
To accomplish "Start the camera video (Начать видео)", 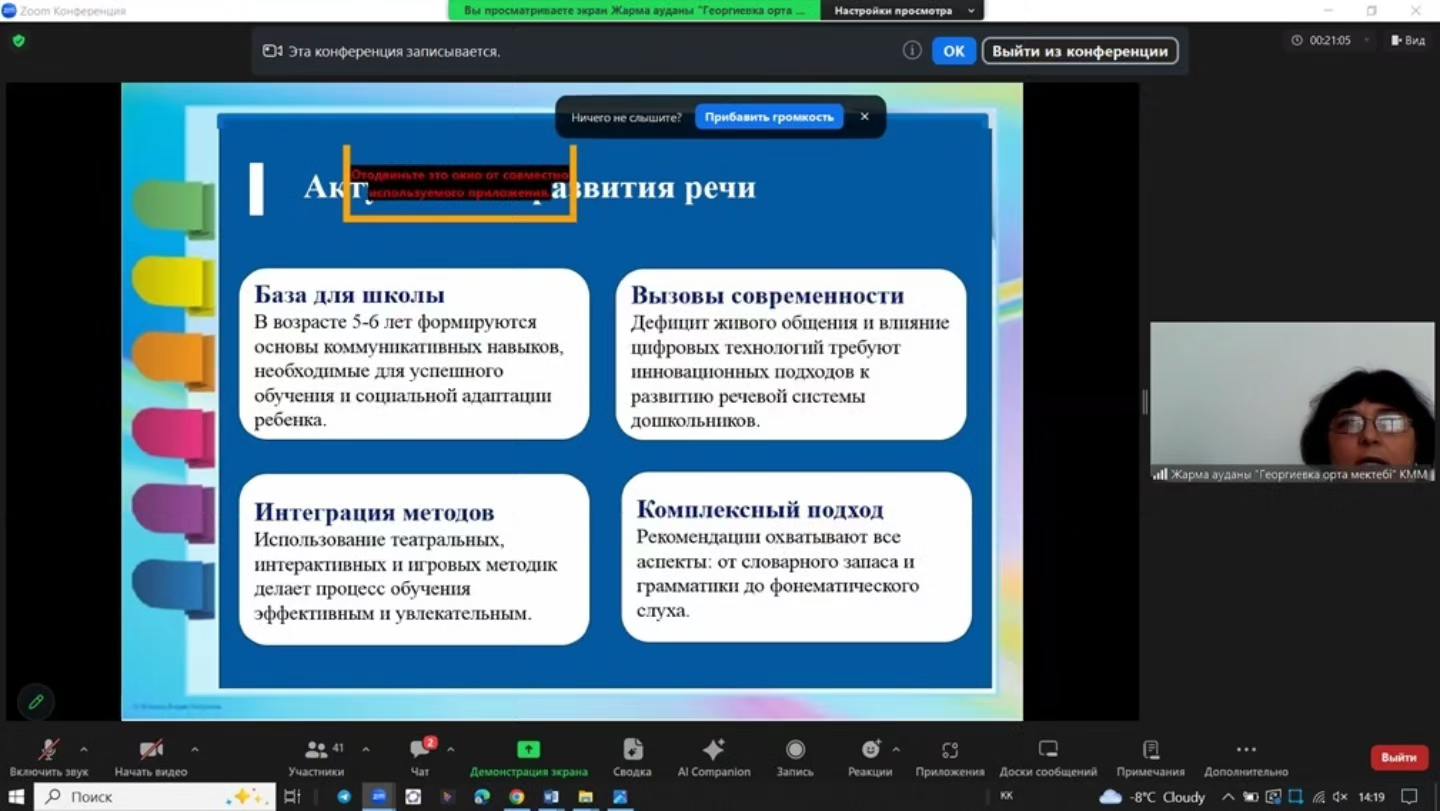I will tap(151, 750).
